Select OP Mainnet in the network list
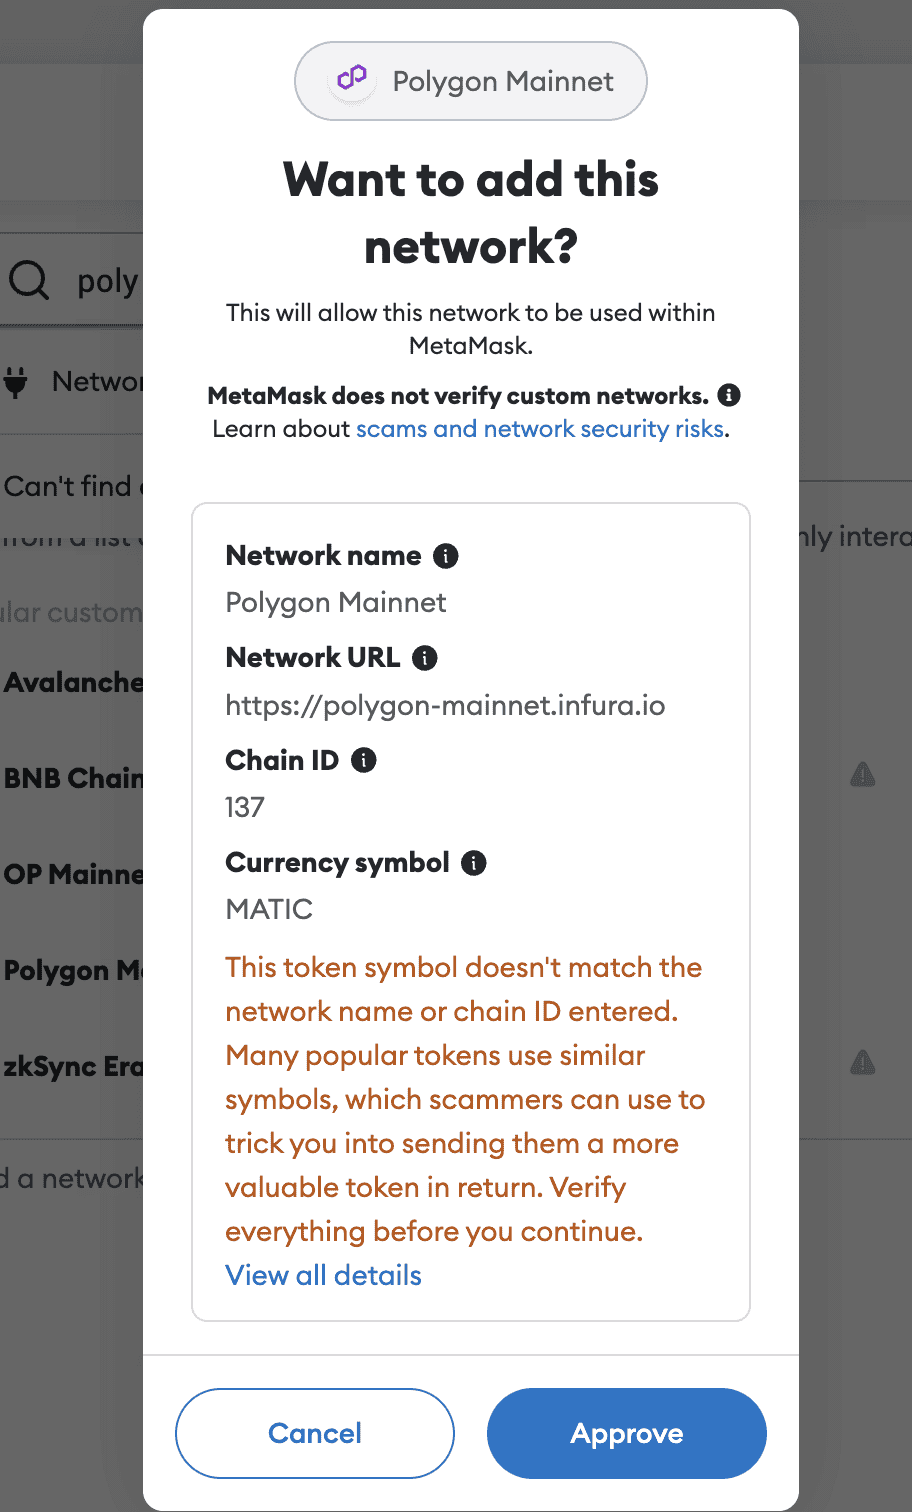Image resolution: width=912 pixels, height=1512 pixels. pos(73,874)
